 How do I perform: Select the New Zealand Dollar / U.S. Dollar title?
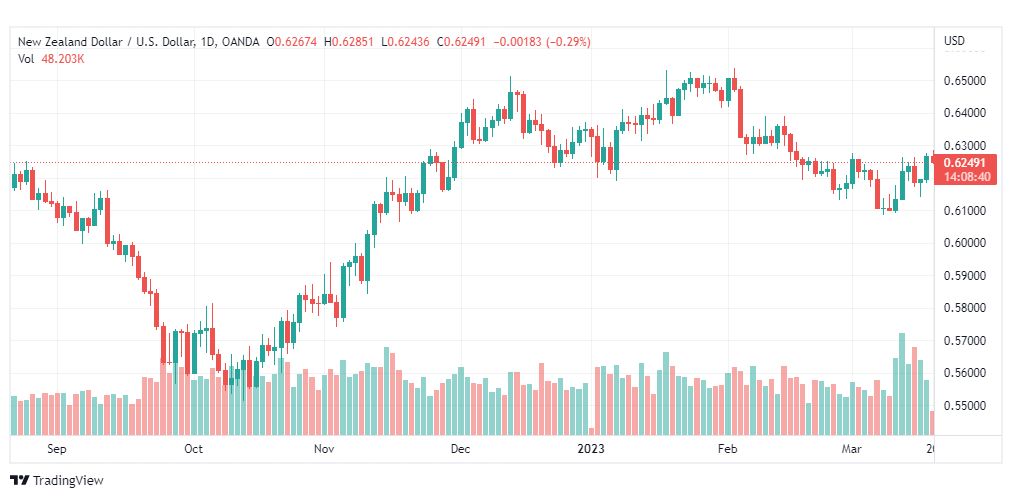point(106,42)
